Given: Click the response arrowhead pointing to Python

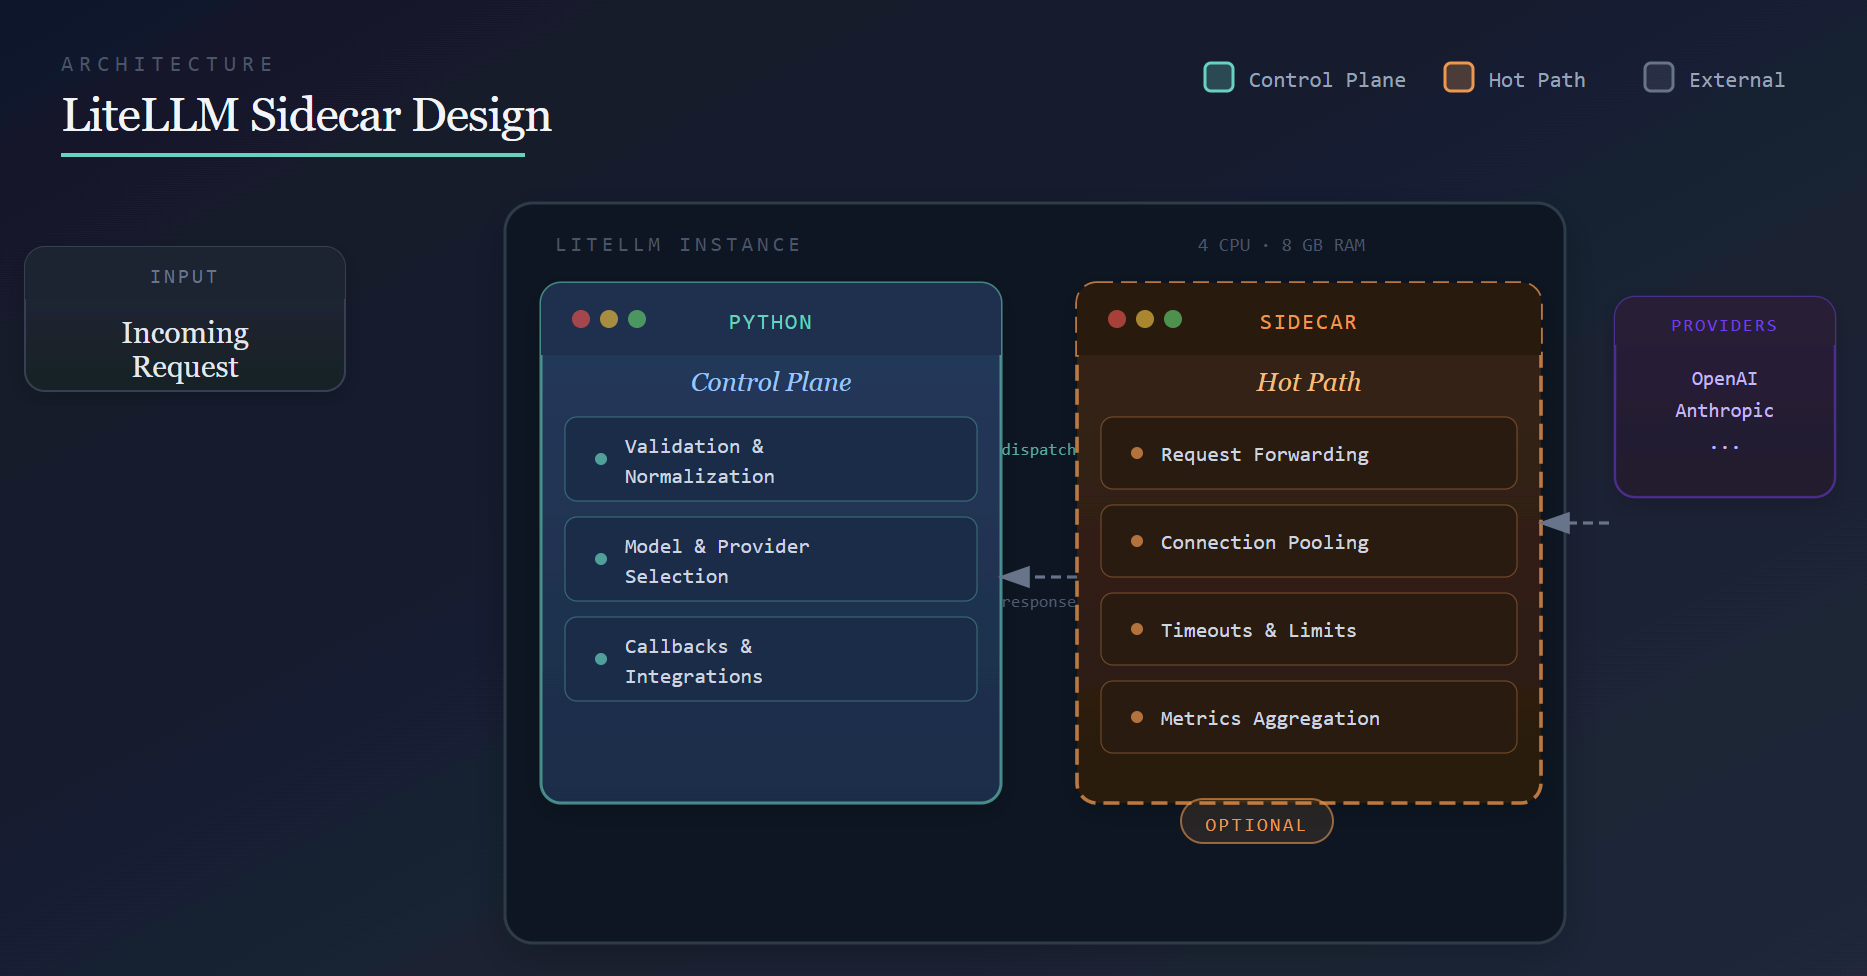Looking at the screenshot, I should click(1015, 577).
